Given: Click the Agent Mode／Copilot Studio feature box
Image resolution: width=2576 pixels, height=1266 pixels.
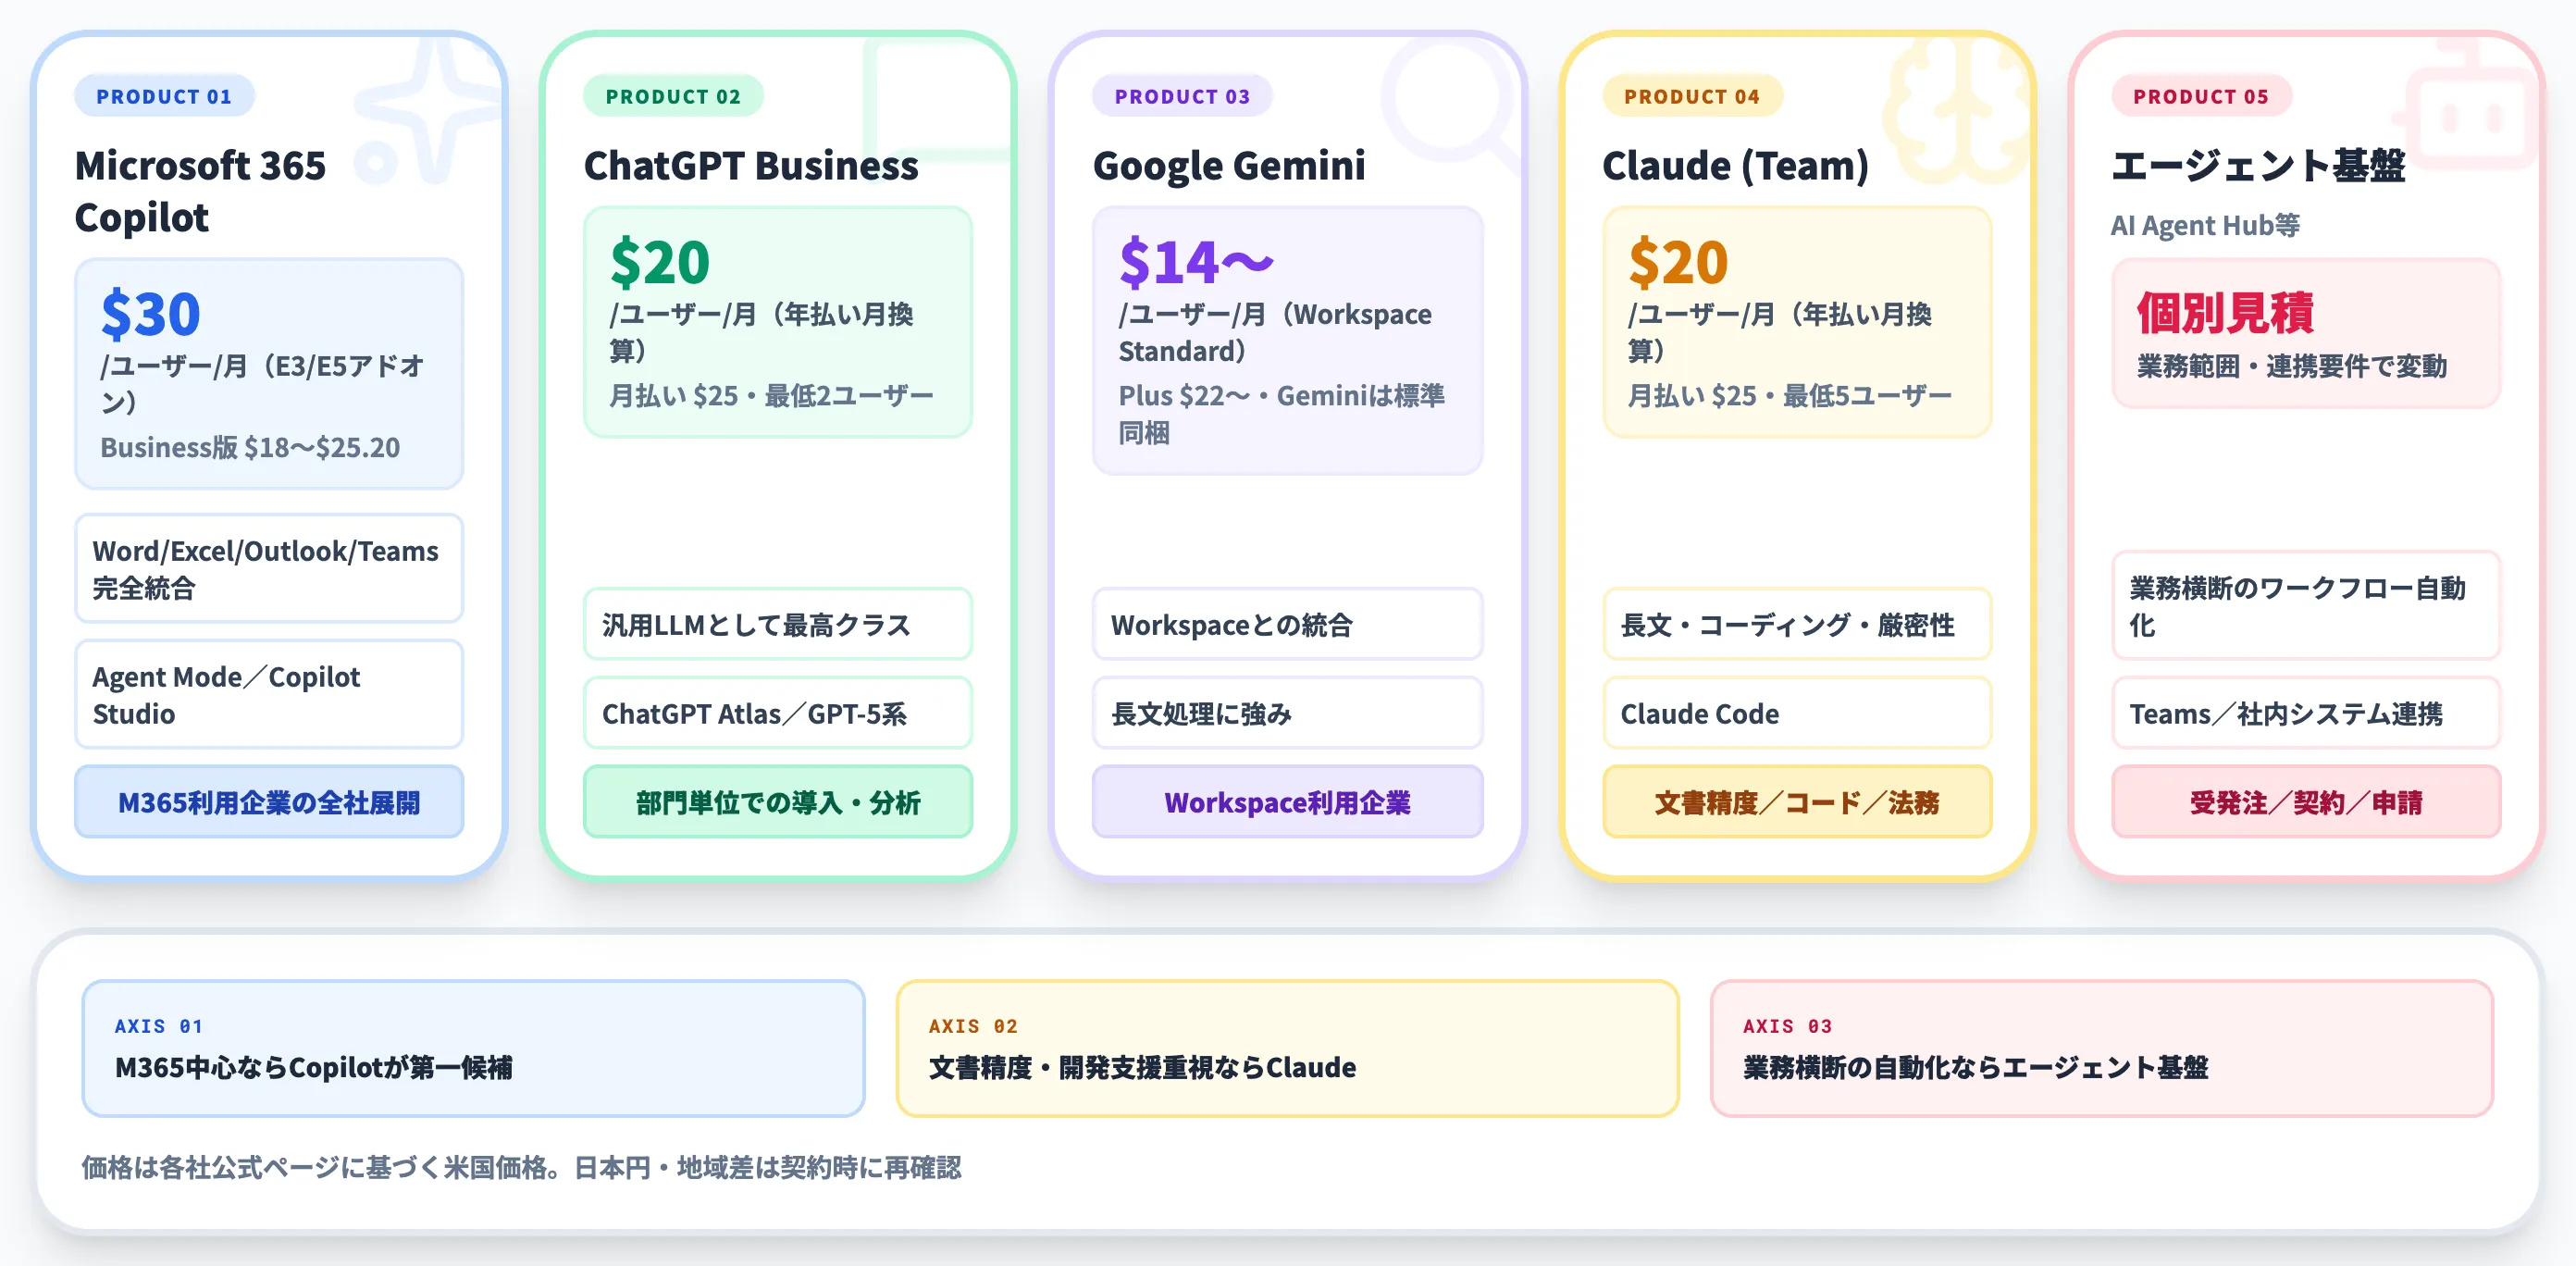Looking at the screenshot, I should click(269, 694).
